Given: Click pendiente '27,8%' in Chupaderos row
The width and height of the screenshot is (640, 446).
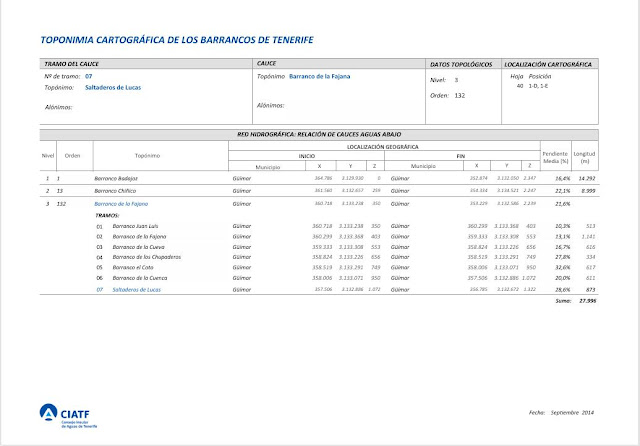Looking at the screenshot, I should point(562,257).
